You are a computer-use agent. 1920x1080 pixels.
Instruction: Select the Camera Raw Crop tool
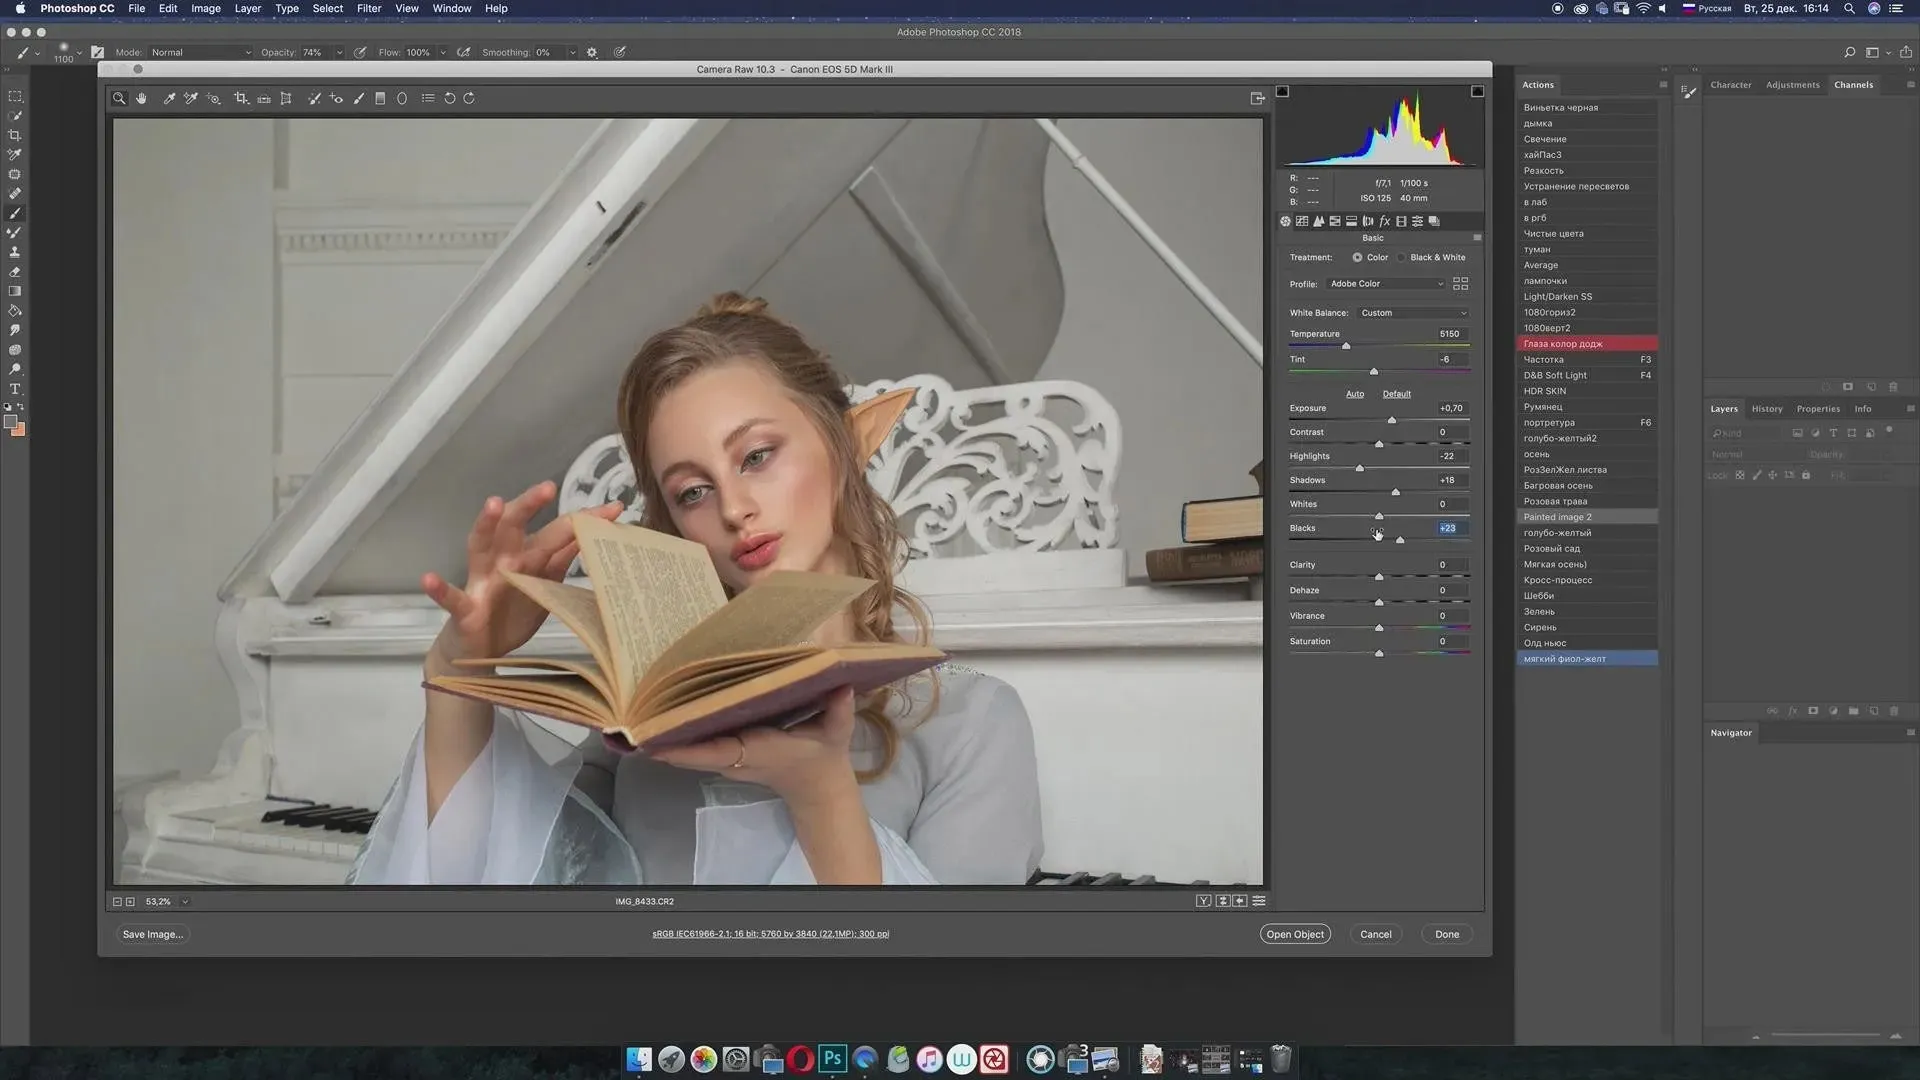click(241, 98)
